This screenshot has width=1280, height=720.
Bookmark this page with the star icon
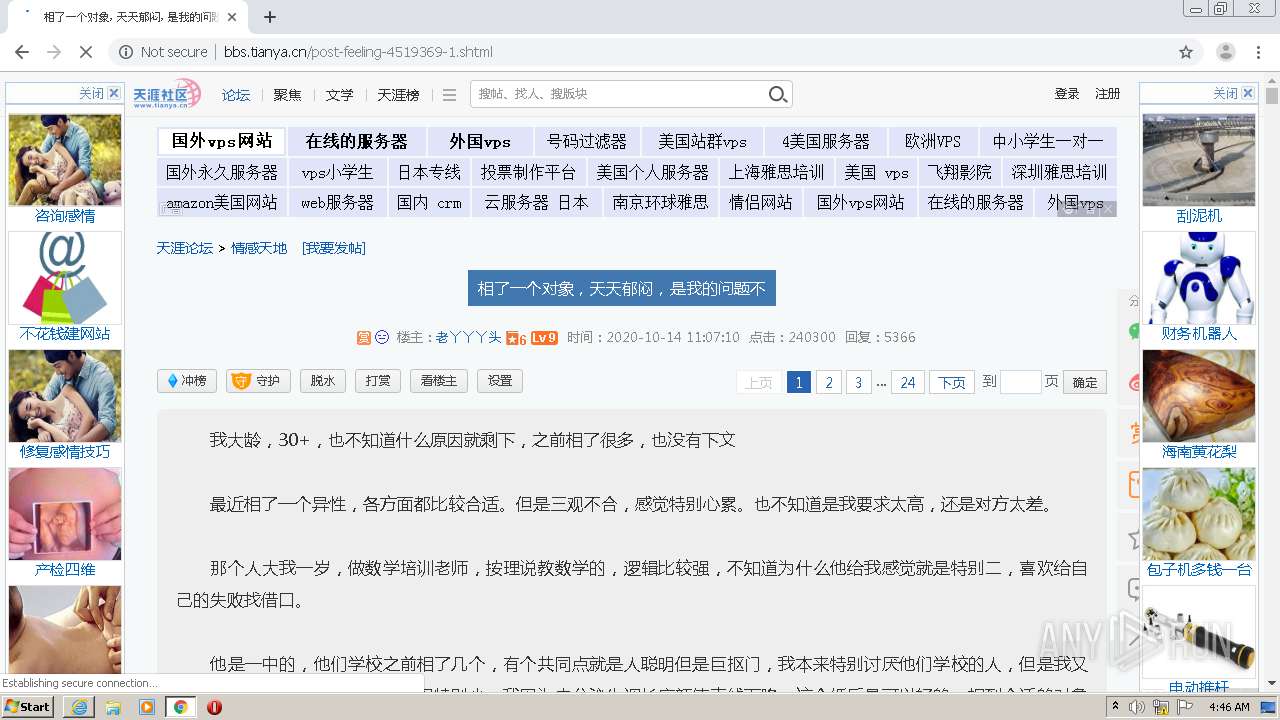[x=1186, y=52]
